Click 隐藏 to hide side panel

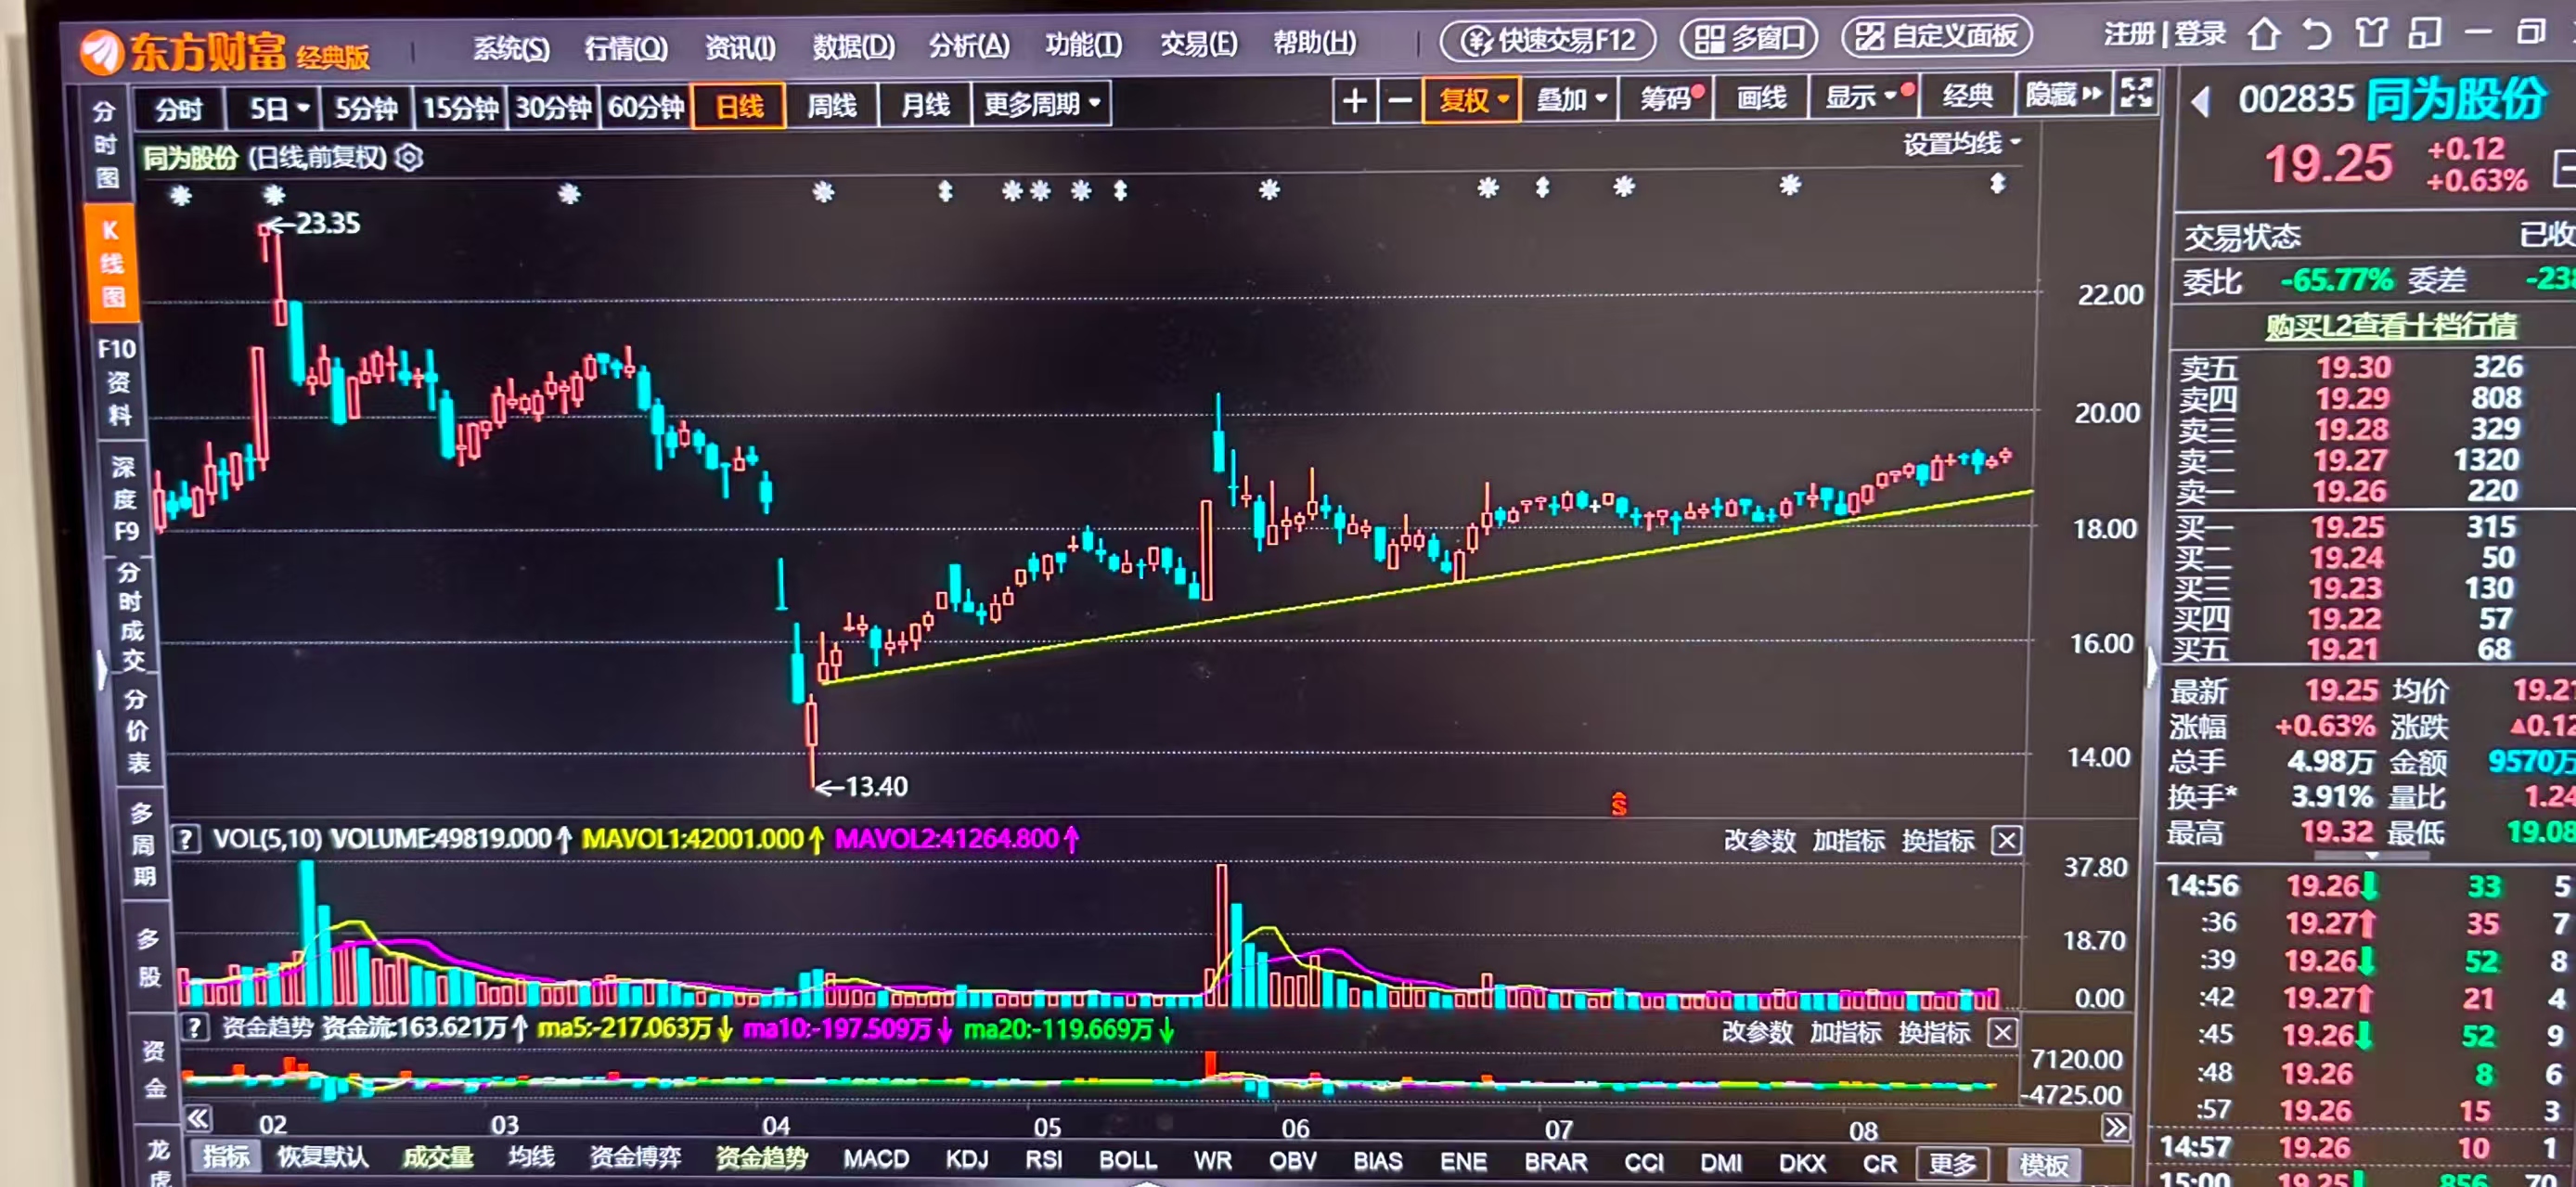tap(2064, 95)
